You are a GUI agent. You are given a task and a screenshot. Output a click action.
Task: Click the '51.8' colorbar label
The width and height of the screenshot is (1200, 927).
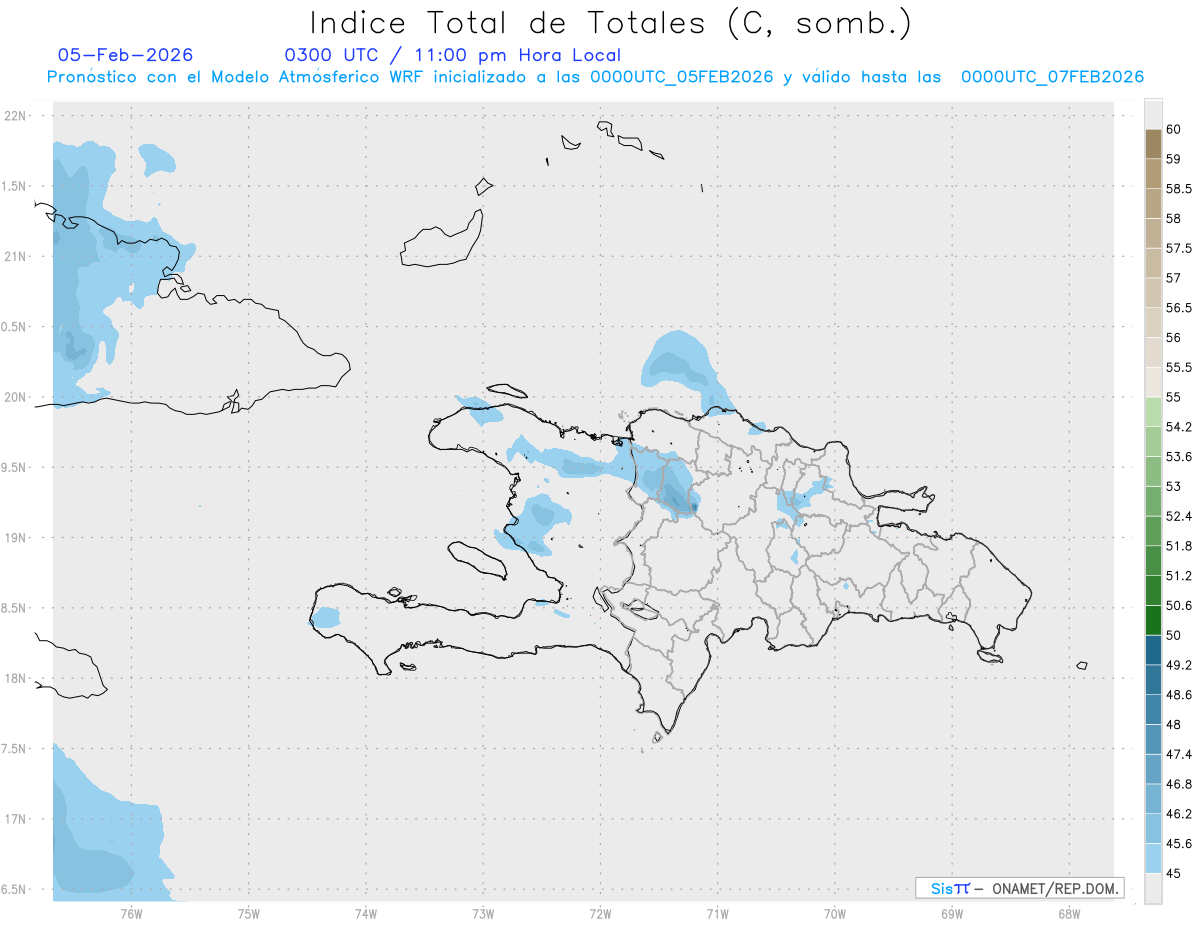1178,546
